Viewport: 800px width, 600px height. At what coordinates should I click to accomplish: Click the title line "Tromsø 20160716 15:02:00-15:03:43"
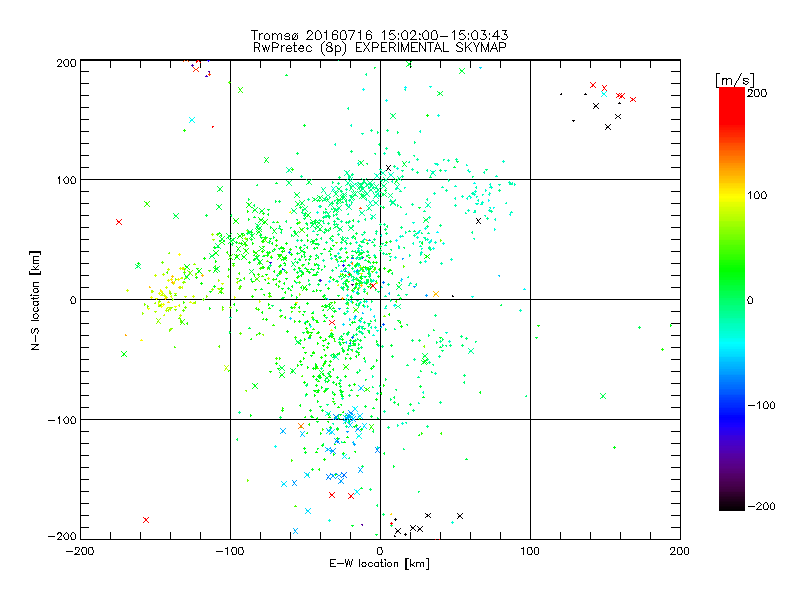coord(380,35)
